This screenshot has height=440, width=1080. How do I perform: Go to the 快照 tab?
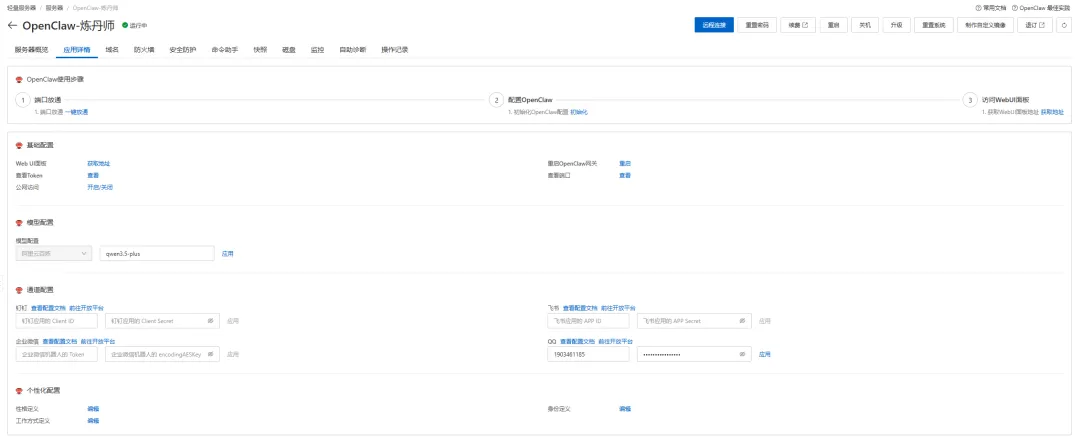tap(260, 50)
